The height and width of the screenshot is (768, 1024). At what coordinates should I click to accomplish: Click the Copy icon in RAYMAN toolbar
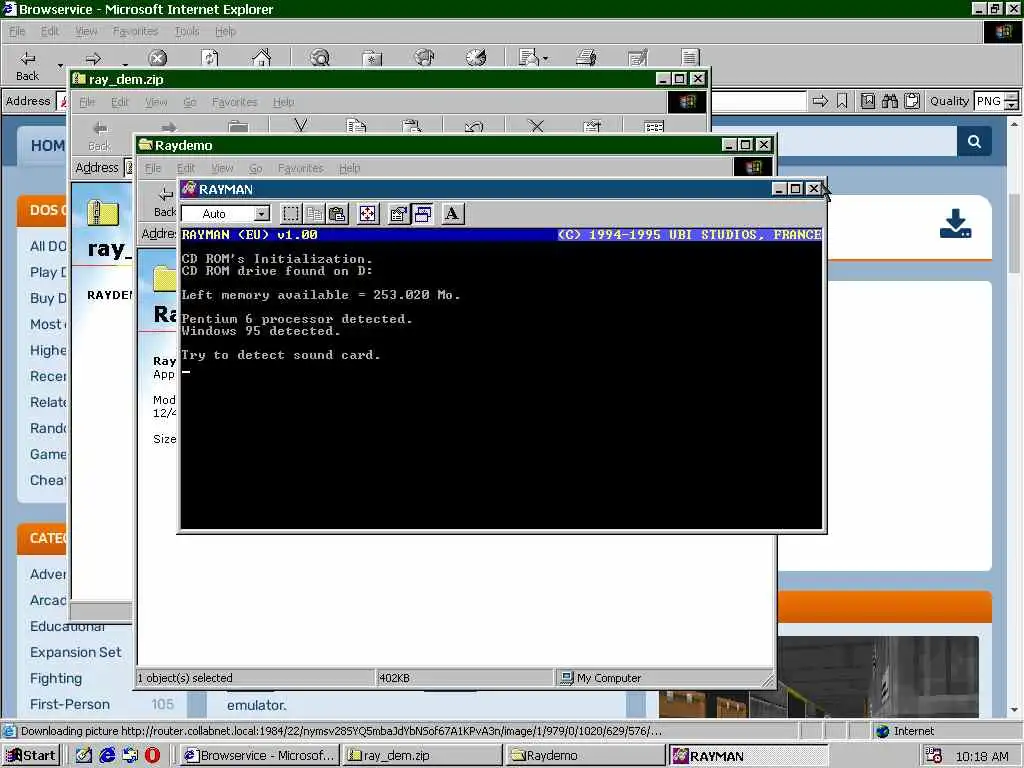(314, 214)
